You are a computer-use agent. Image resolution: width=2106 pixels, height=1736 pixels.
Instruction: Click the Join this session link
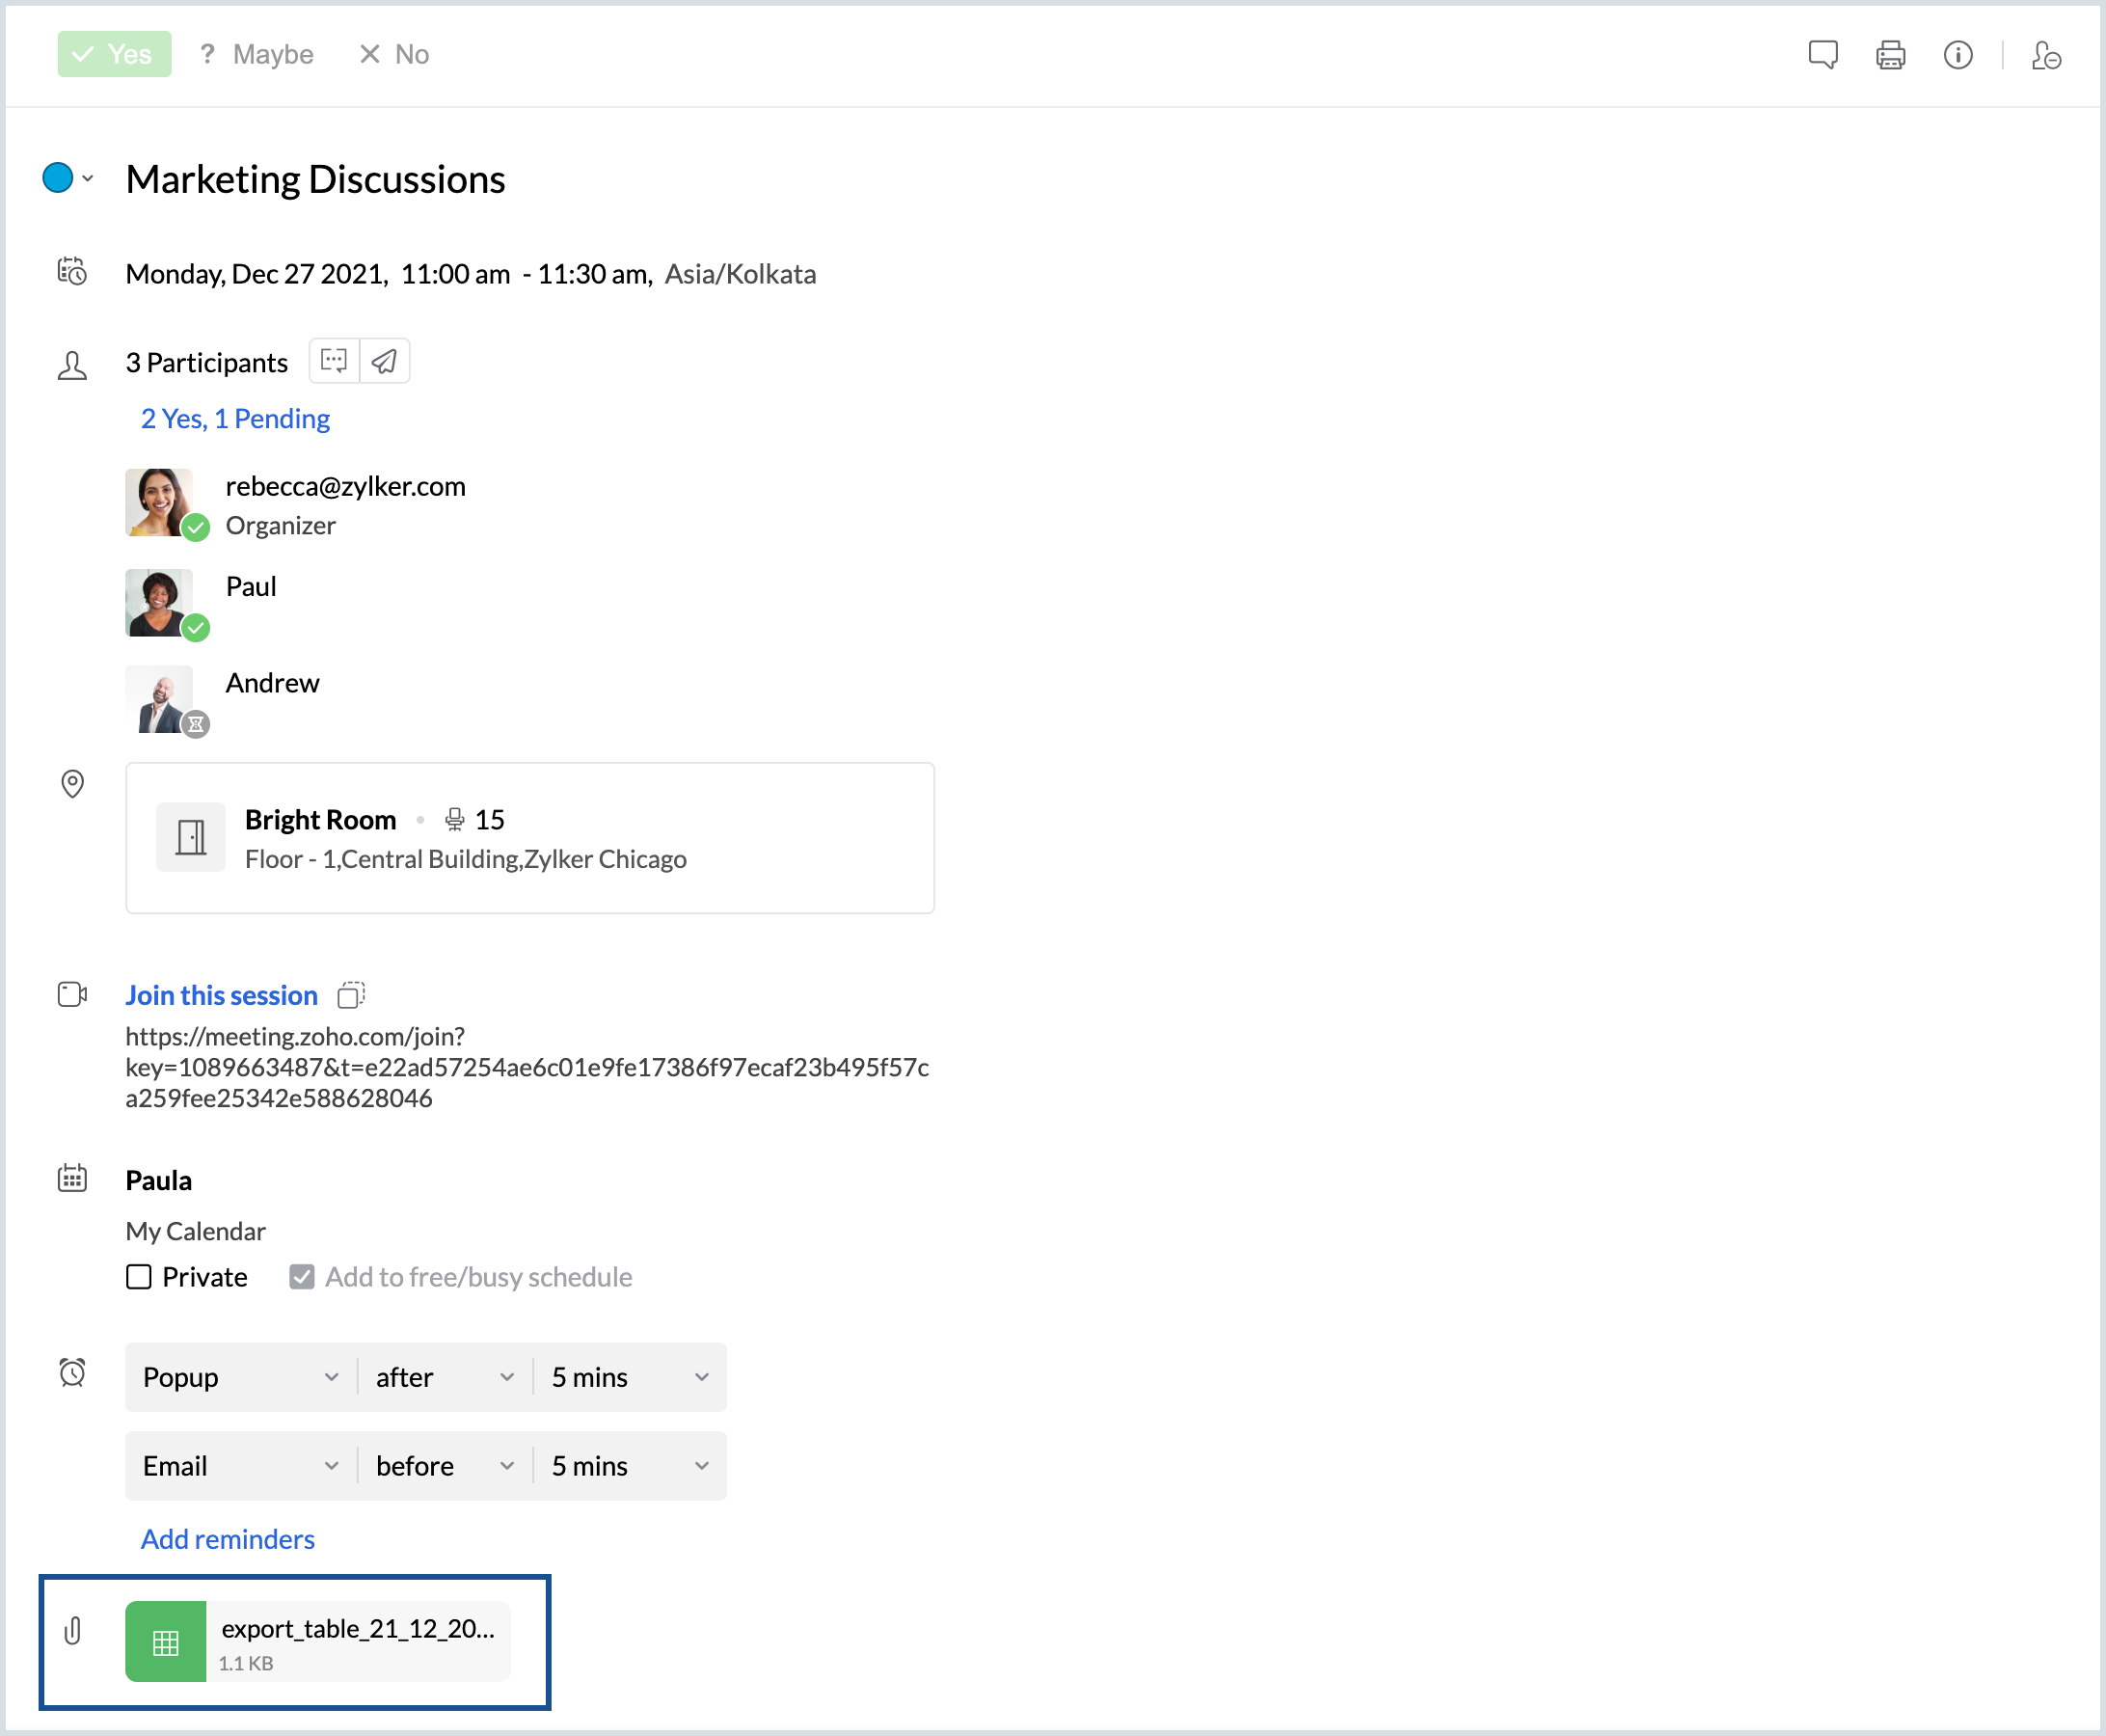(x=221, y=995)
